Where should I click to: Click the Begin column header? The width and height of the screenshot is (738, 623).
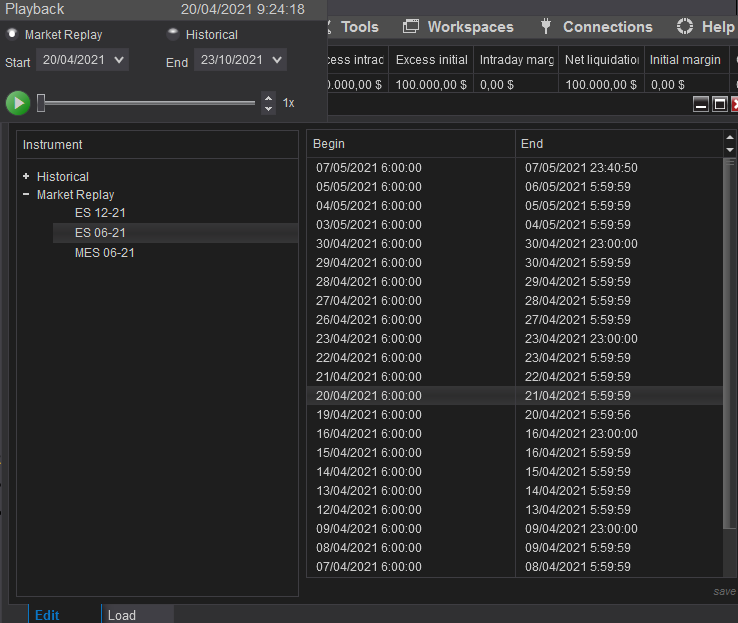coord(410,144)
